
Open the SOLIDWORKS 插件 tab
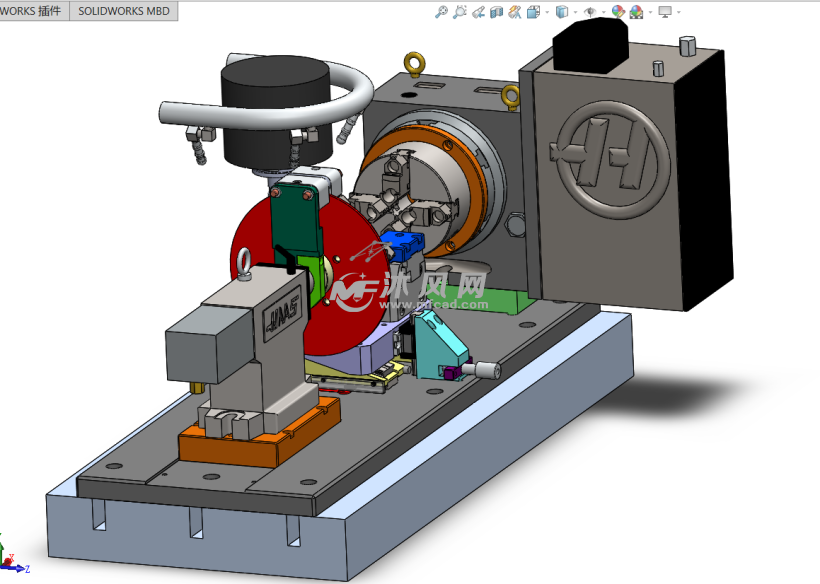pos(32,11)
